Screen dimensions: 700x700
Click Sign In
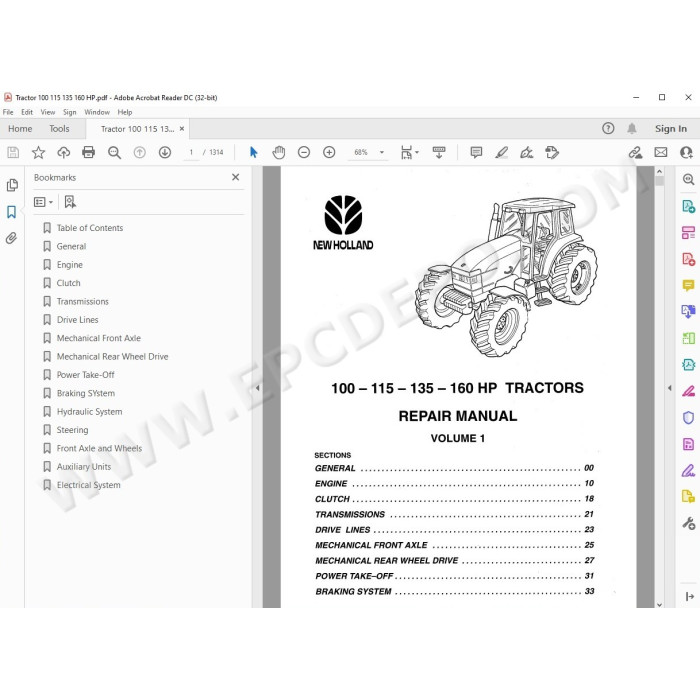(671, 129)
